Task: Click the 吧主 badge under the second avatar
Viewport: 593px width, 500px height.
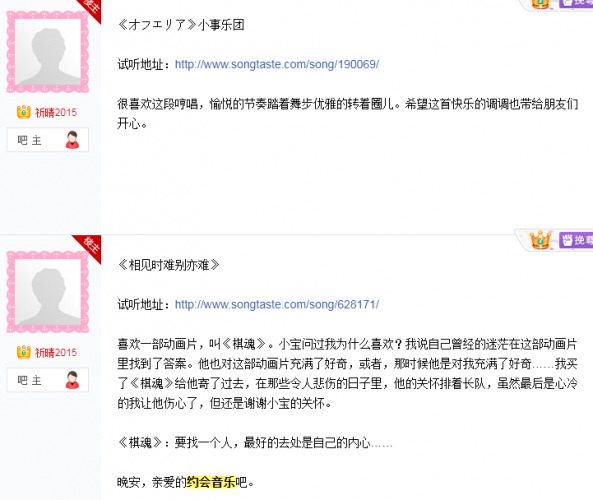Action: coord(48,380)
